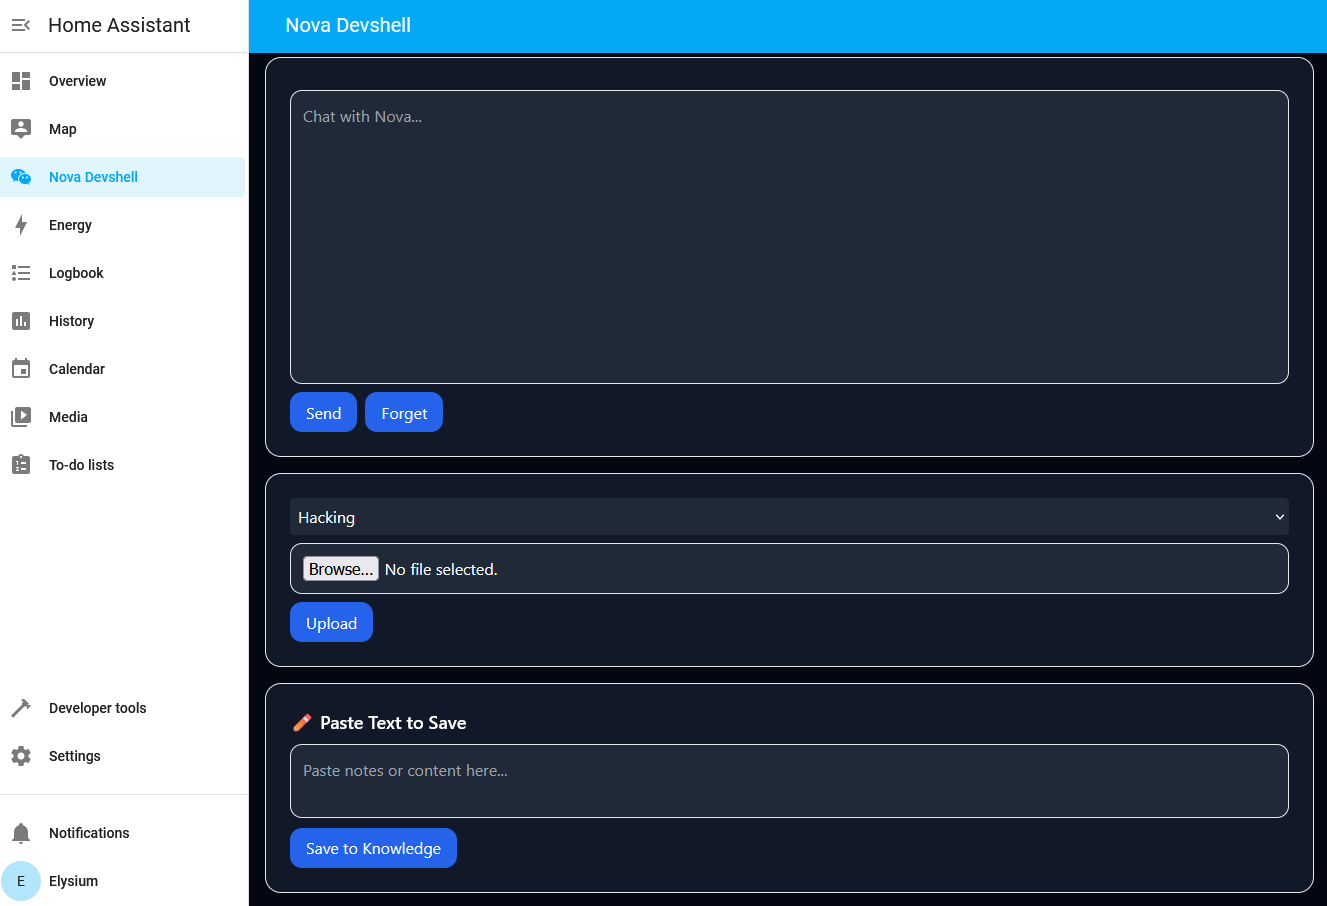Image resolution: width=1327 pixels, height=906 pixels.
Task: Click the dropdown chevron next to Hacking
Action: 1279,517
